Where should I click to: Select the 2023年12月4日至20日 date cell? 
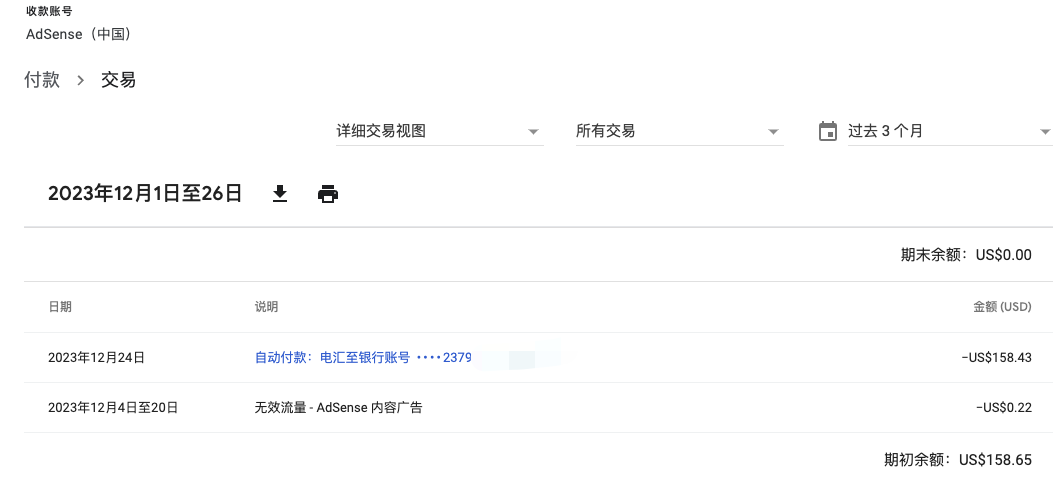pyautogui.click(x=113, y=407)
